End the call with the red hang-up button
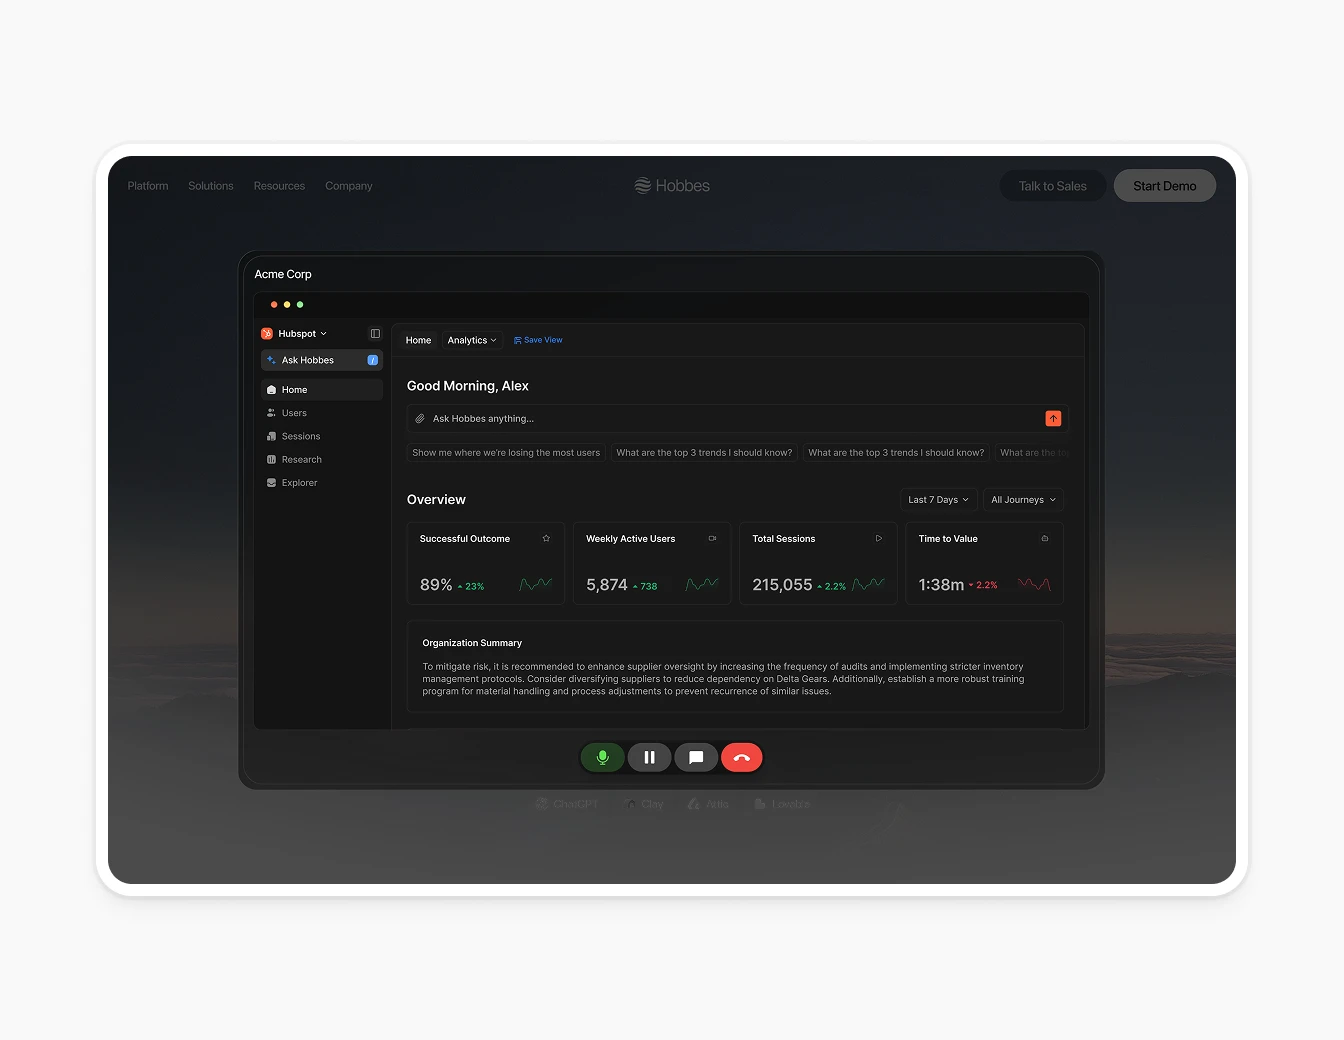 pos(741,757)
